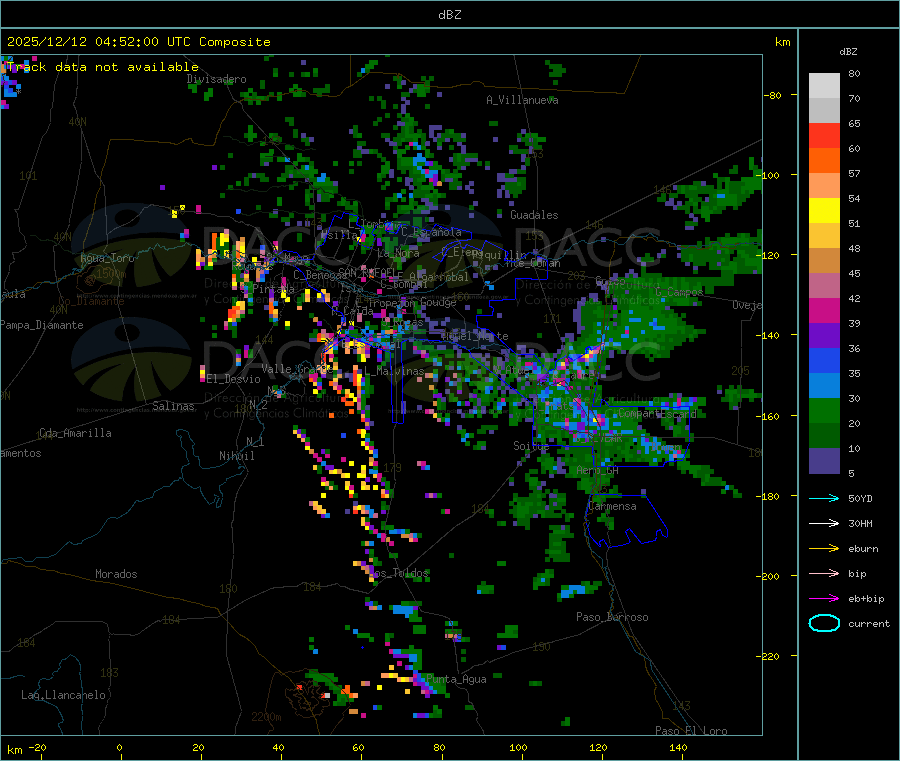Select the magenta 42-39 dBZ legend swatch
This screenshot has width=900, height=761.
[824, 310]
